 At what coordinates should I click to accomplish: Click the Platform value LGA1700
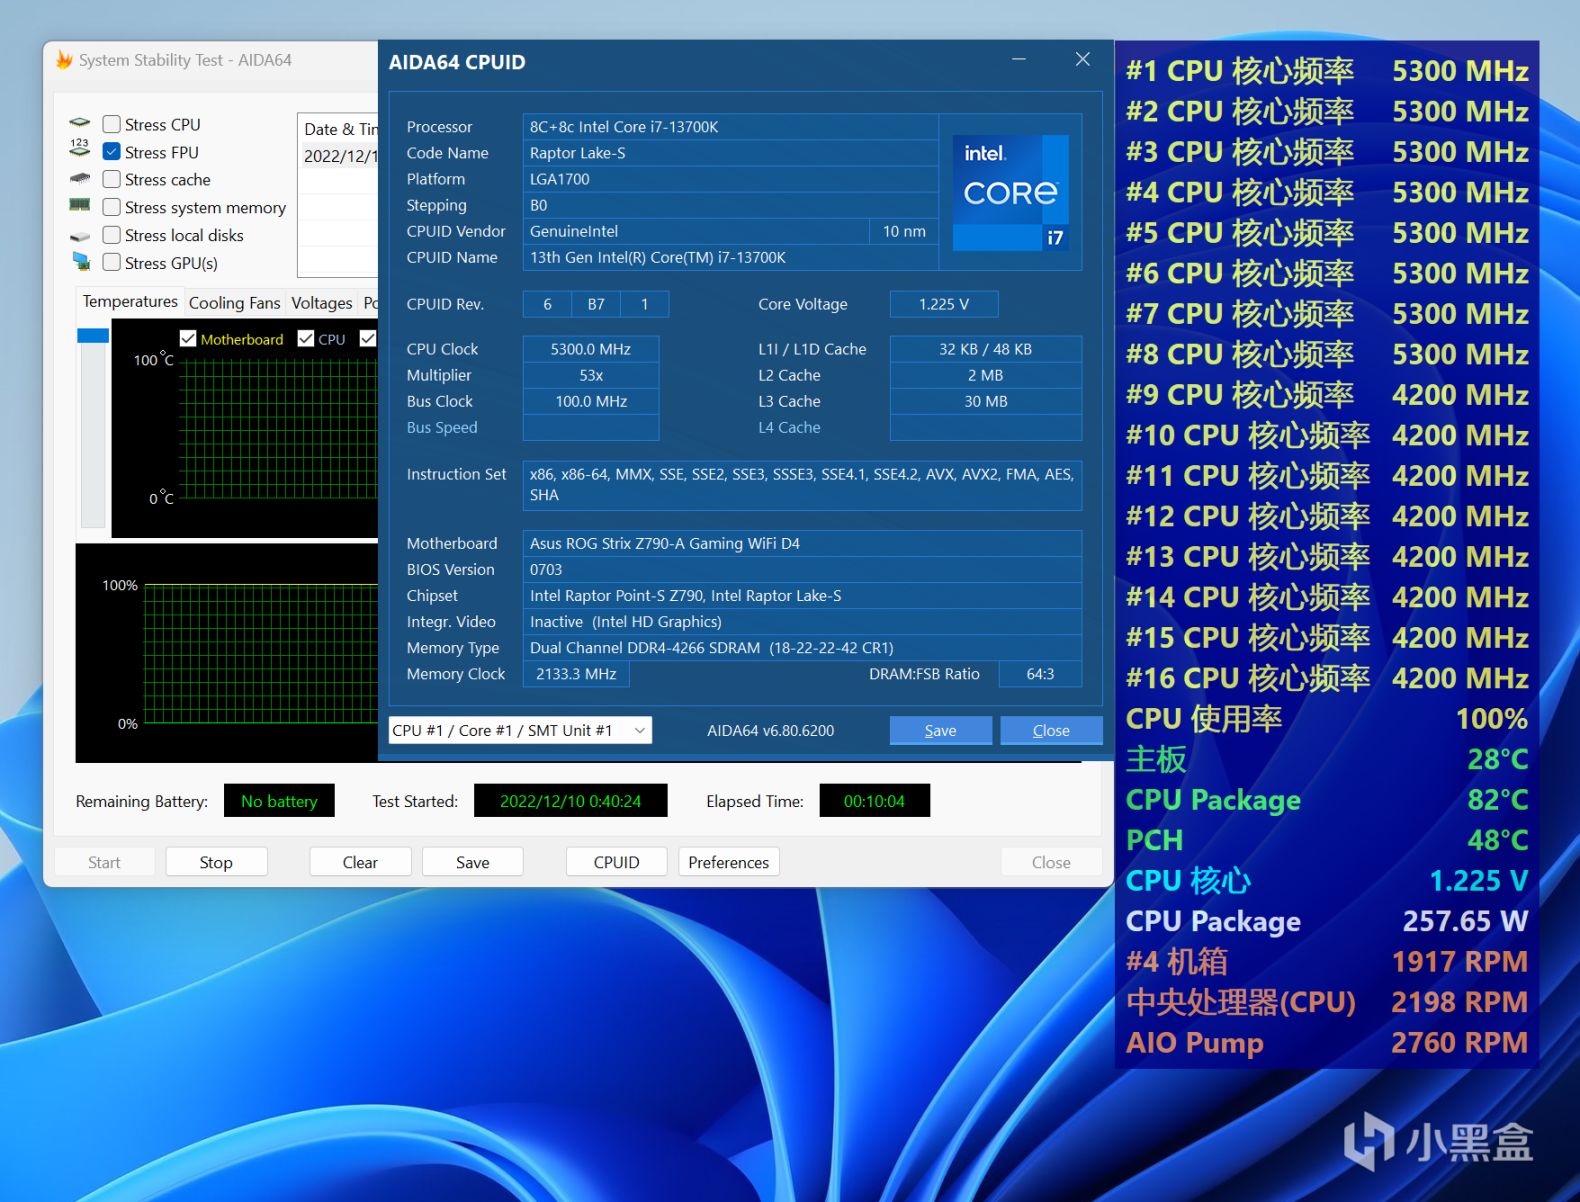click(730, 179)
